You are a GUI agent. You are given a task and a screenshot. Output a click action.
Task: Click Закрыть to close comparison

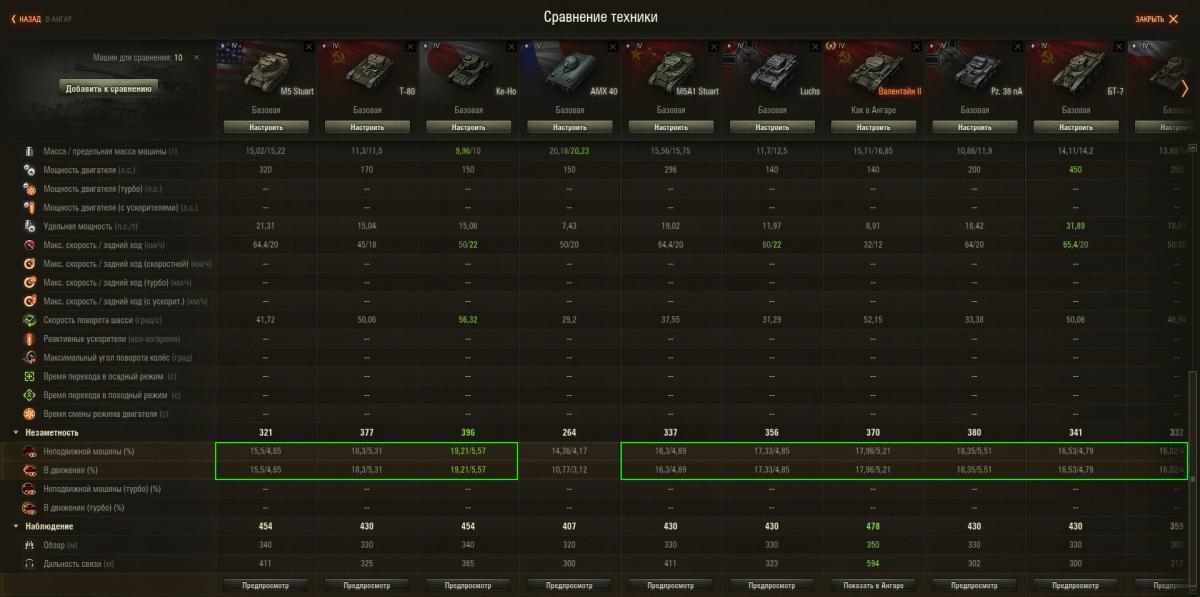(x=1163, y=19)
